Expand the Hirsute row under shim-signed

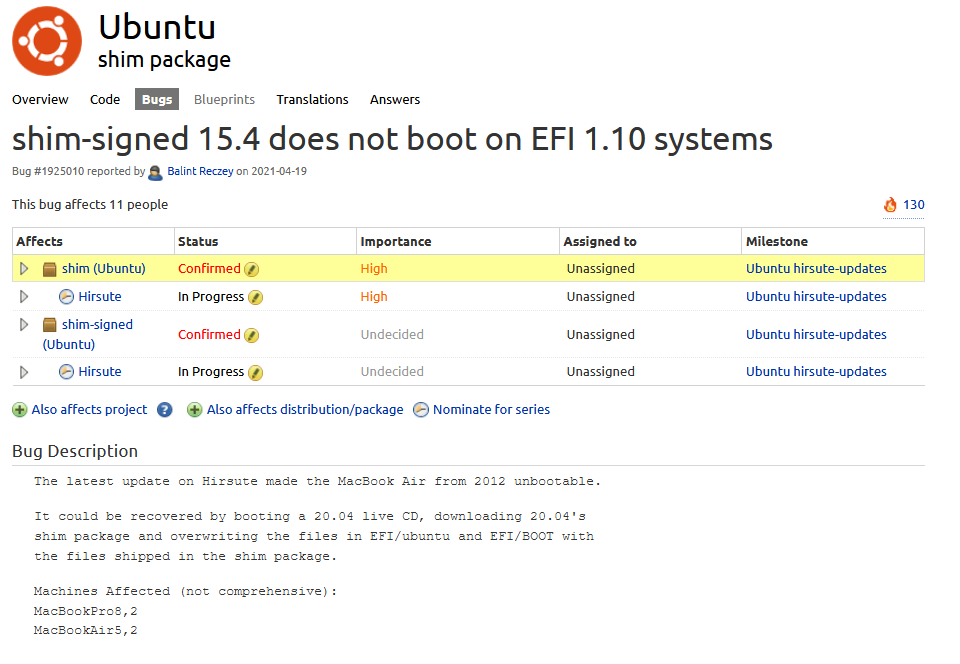(x=24, y=372)
